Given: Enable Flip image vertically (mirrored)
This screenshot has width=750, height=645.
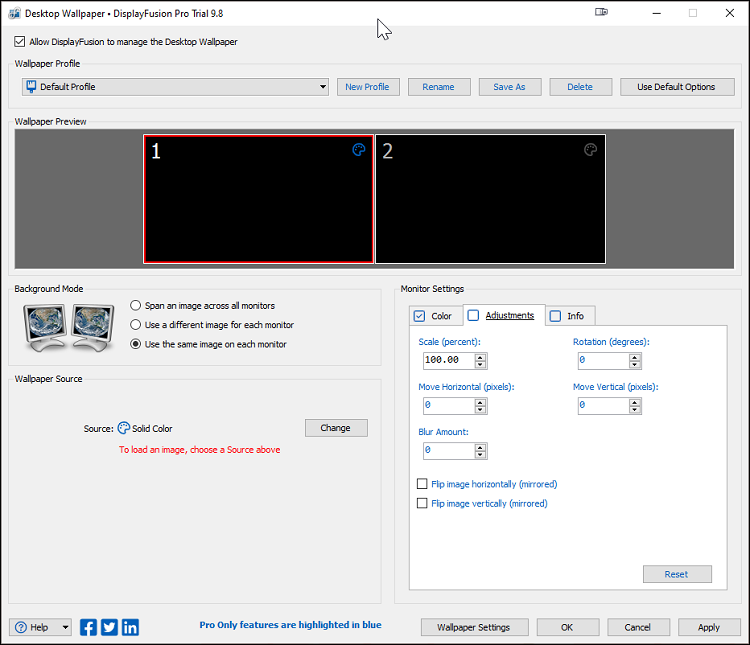Looking at the screenshot, I should tap(422, 503).
